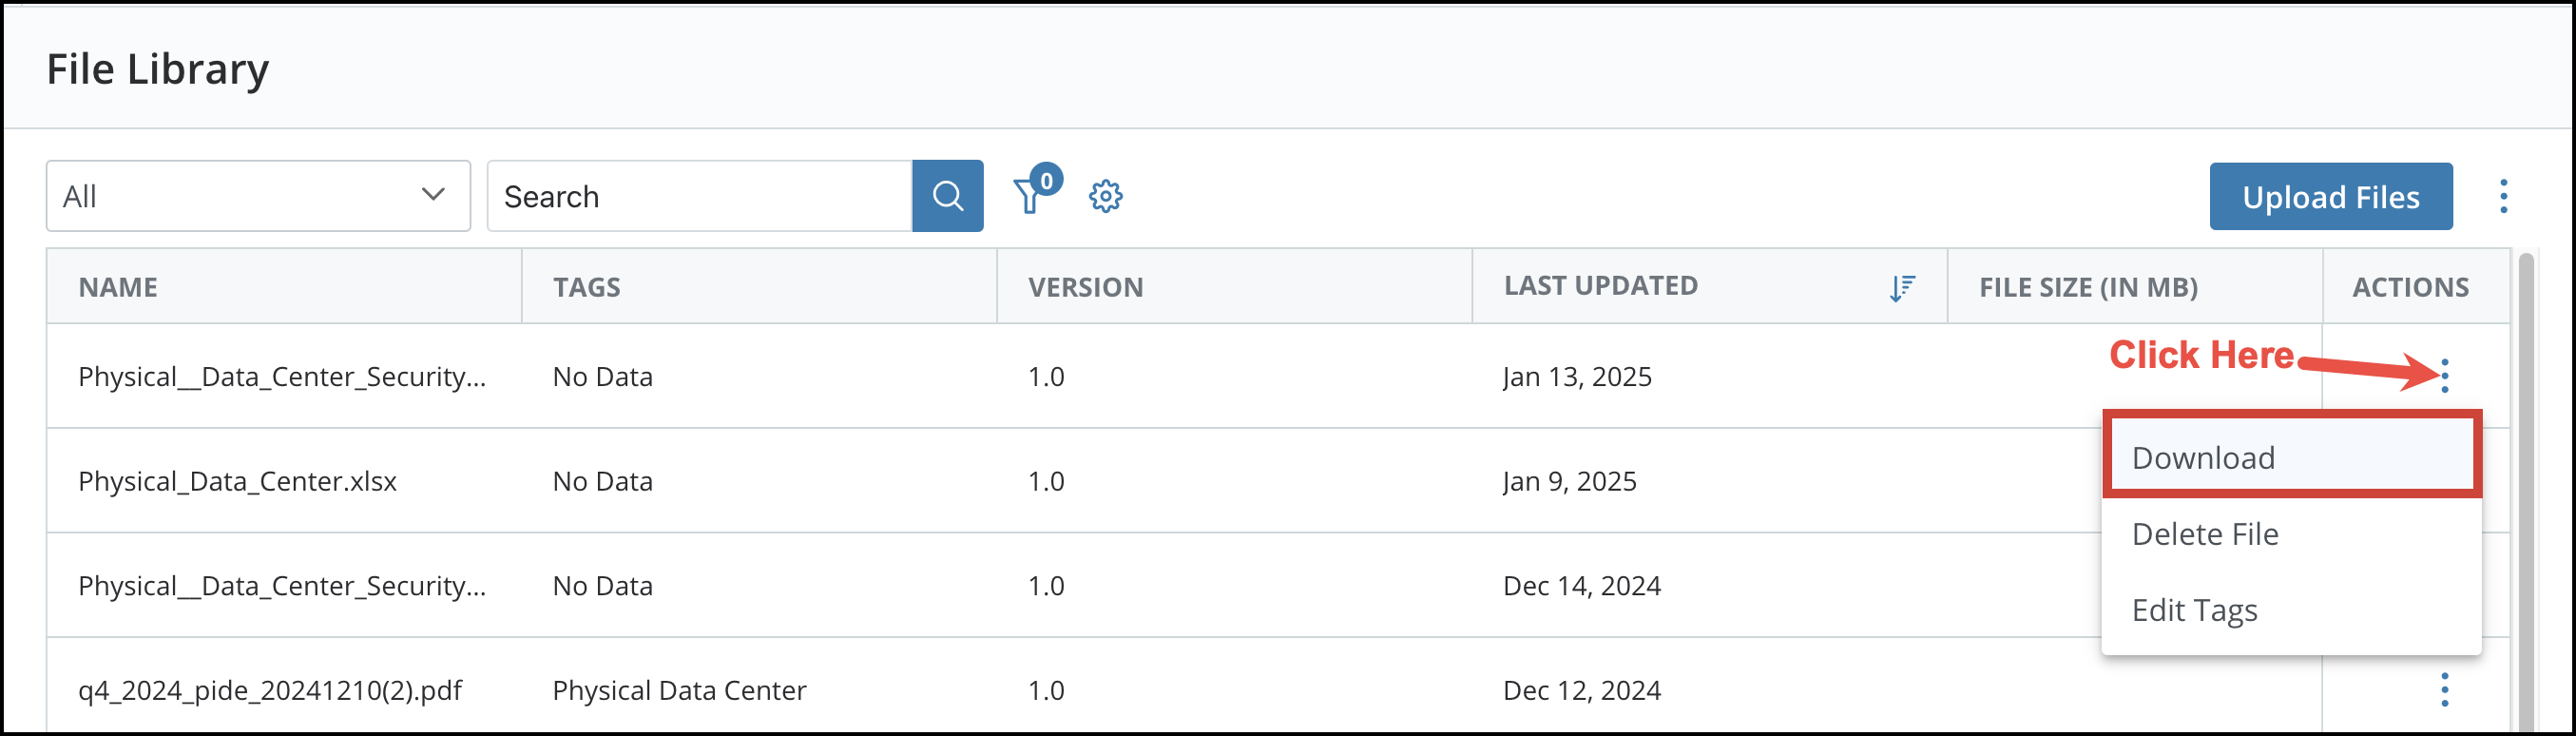Select the Physical_Data_Center.xlsx file name
The width and height of the screenshot is (2576, 736).
(x=237, y=481)
